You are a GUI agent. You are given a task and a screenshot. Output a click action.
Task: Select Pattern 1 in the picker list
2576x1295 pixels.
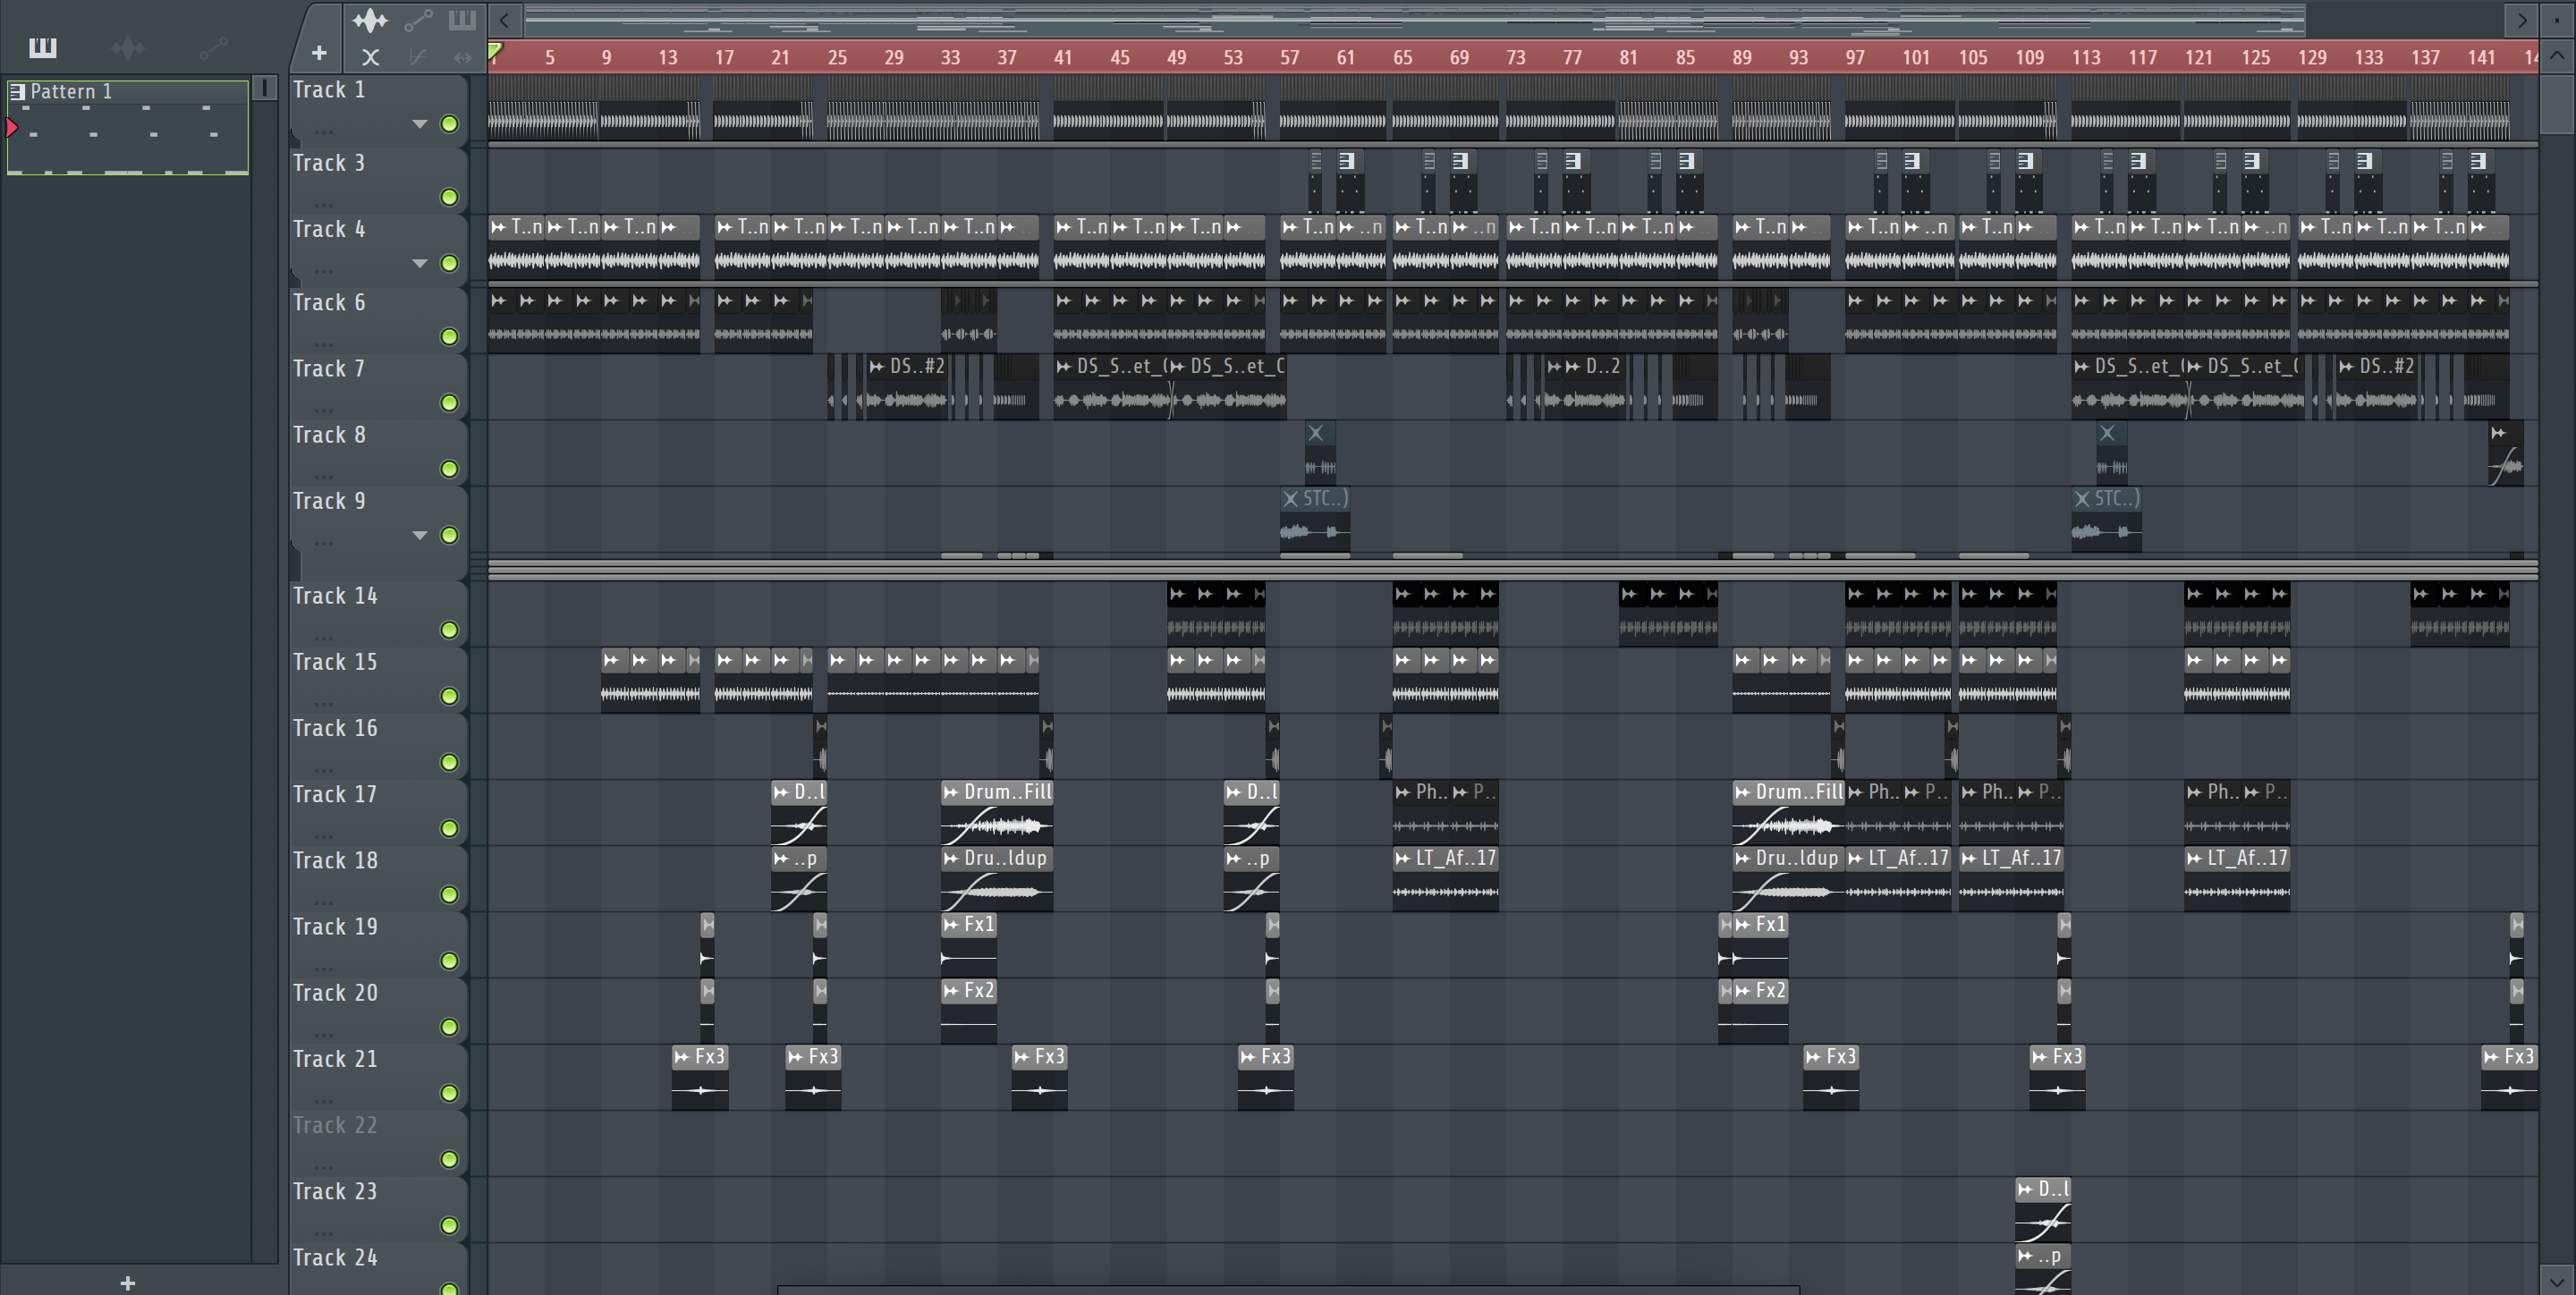pos(128,127)
